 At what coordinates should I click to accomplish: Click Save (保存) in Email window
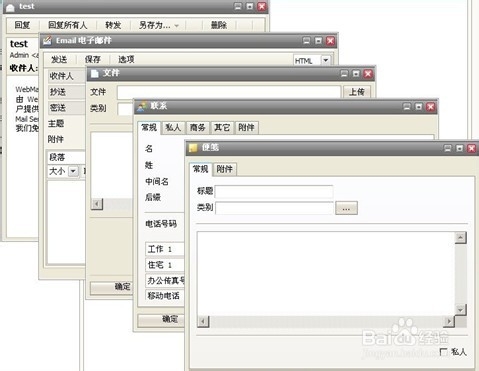pyautogui.click(x=93, y=59)
